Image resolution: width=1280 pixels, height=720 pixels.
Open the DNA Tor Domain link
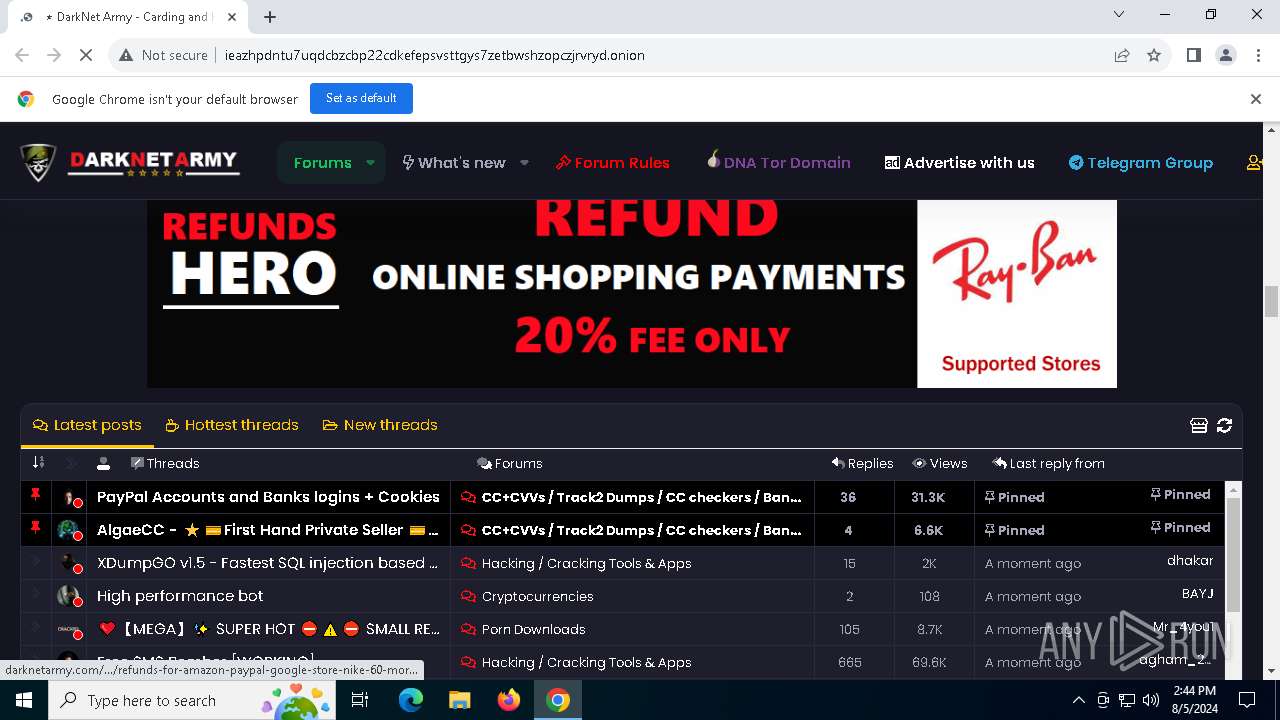(778, 163)
